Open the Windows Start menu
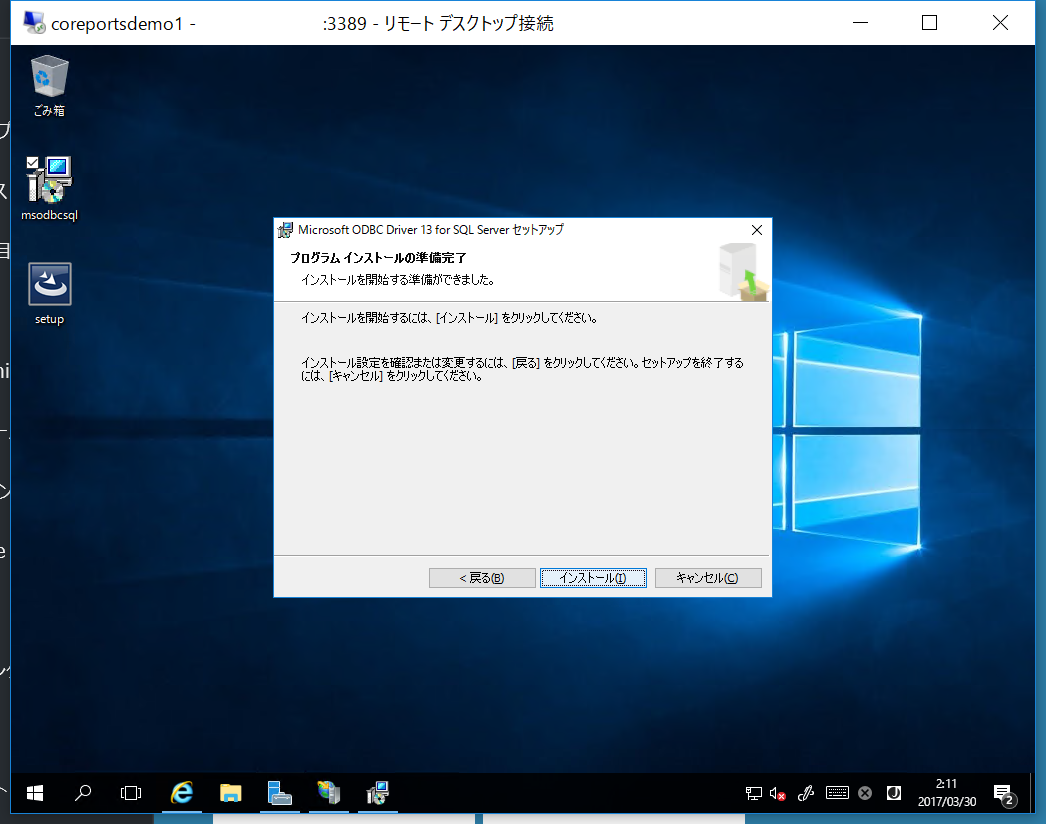1046x824 pixels. [x=35, y=793]
